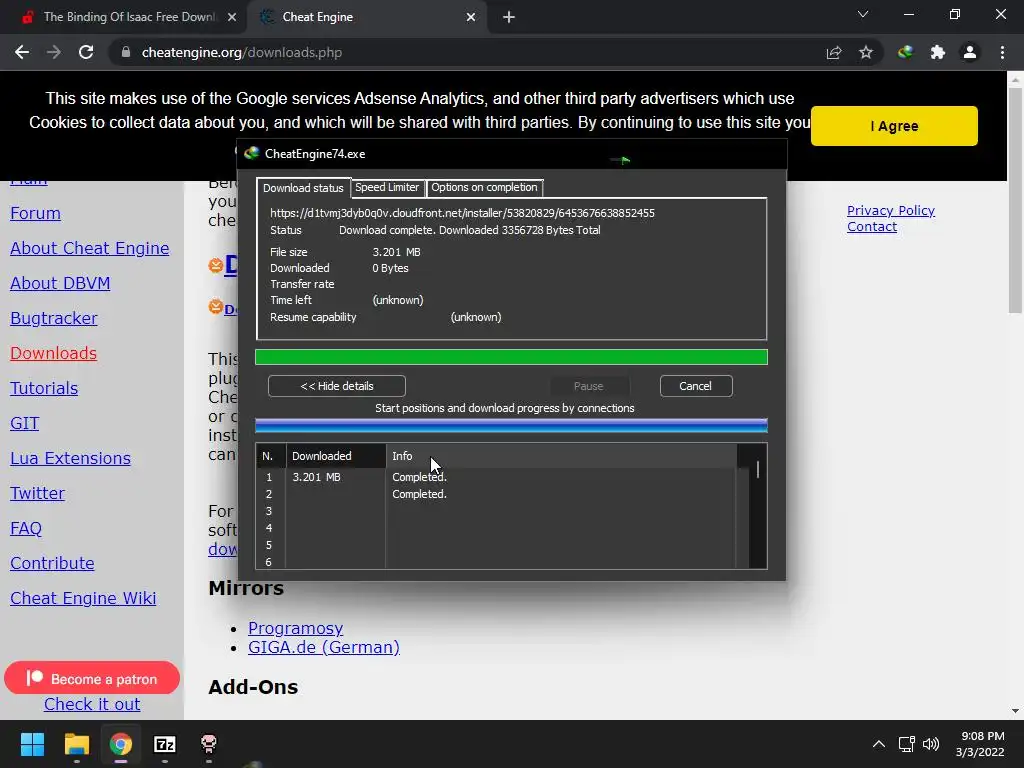Open the Windows Start menu
Viewport: 1024px width, 768px height.
pyautogui.click(x=32, y=744)
